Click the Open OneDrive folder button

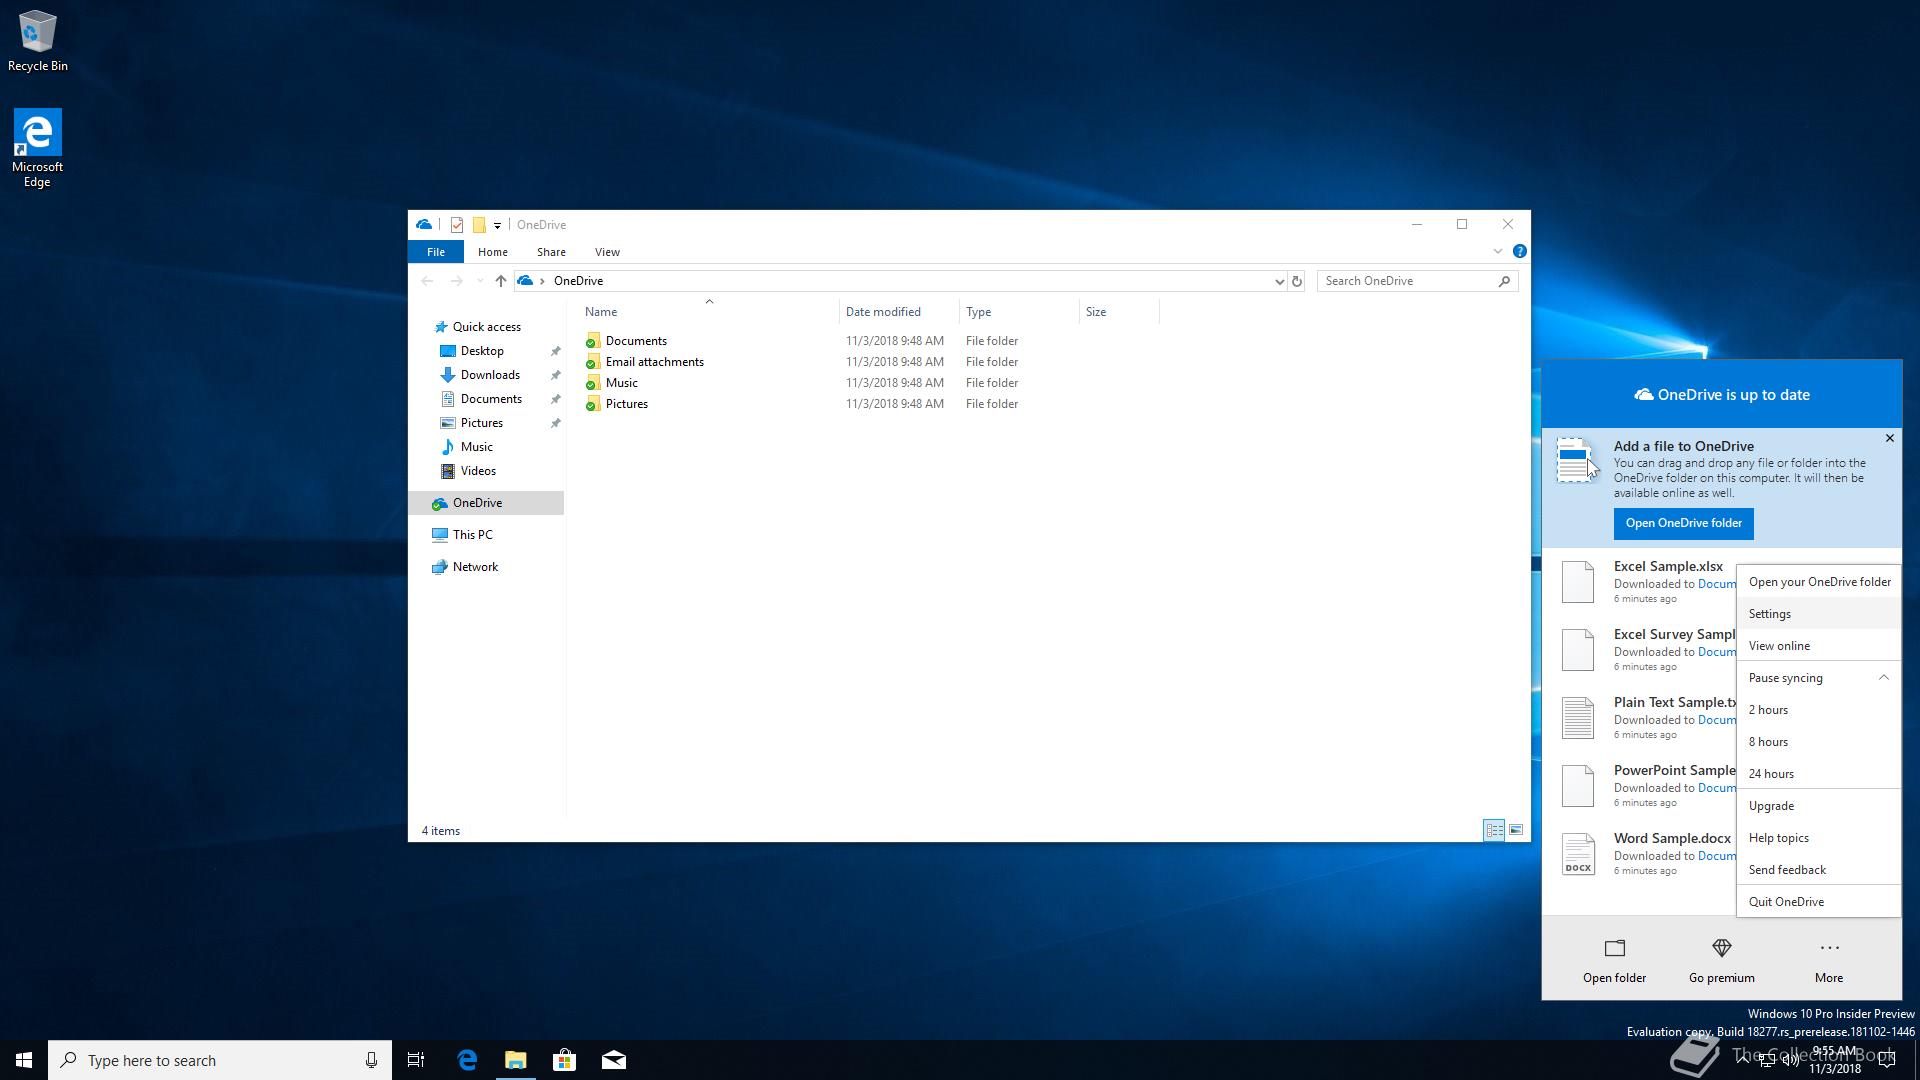click(x=1683, y=523)
